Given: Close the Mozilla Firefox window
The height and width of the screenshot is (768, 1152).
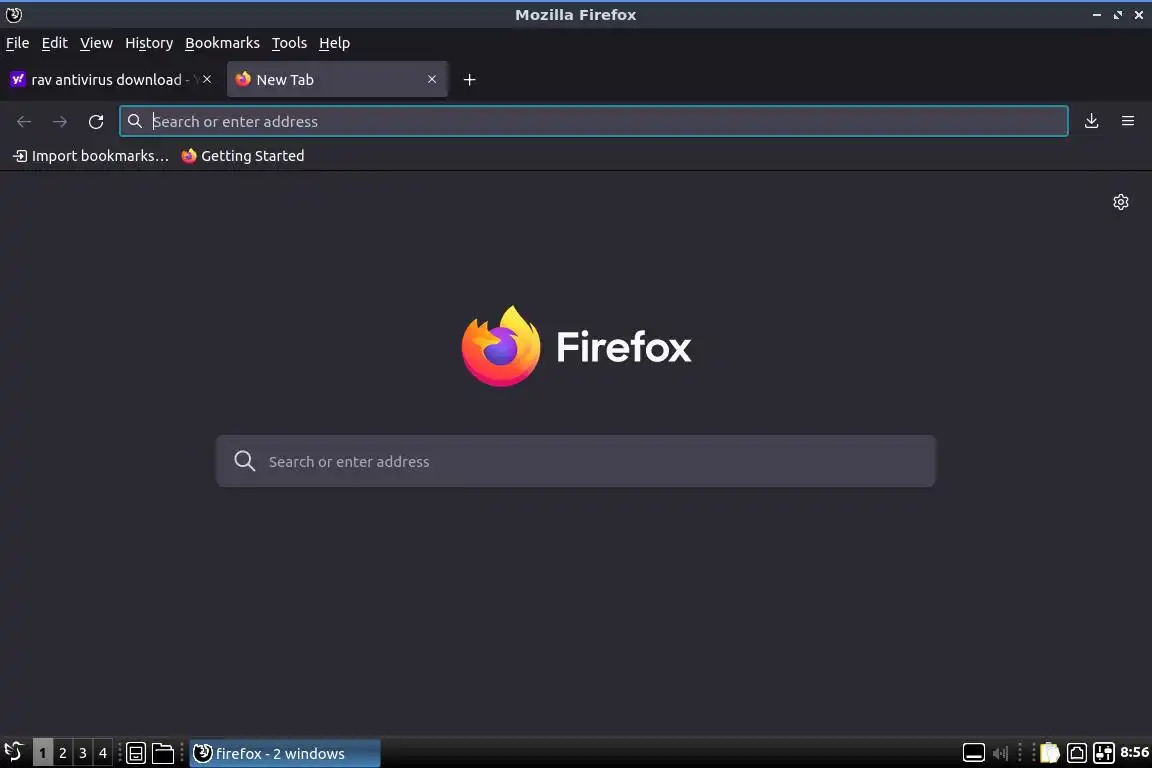Looking at the screenshot, I should [x=1139, y=15].
